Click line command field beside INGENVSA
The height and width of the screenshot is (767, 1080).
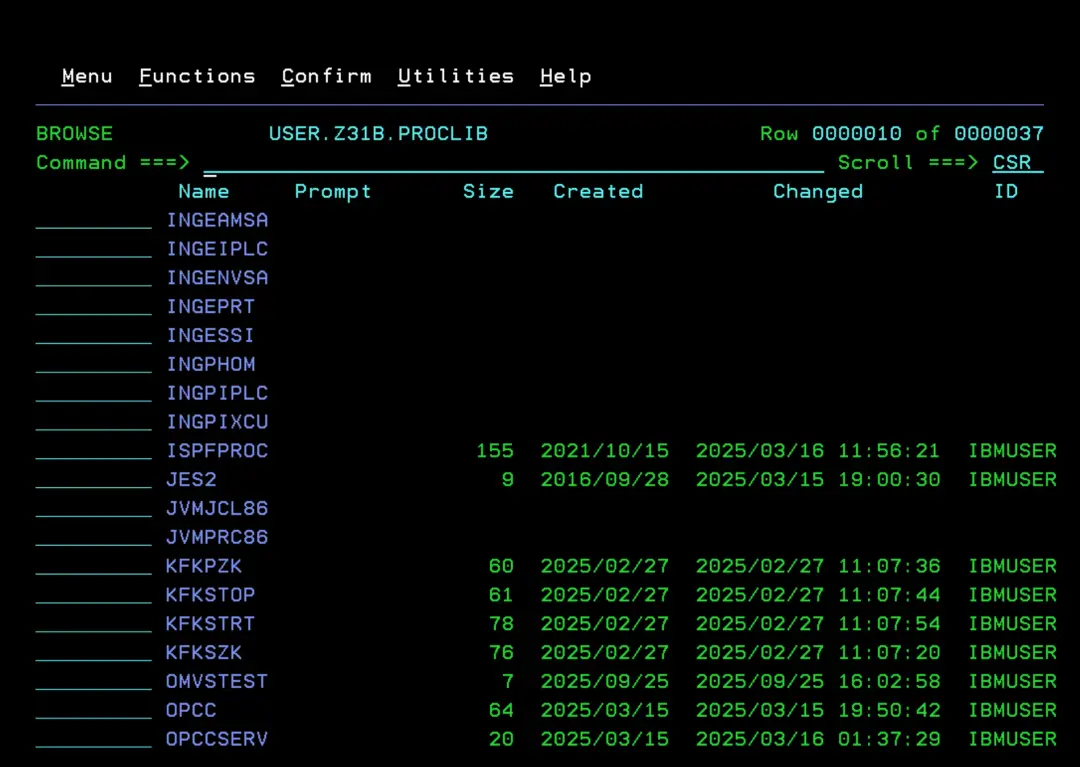tap(94, 278)
